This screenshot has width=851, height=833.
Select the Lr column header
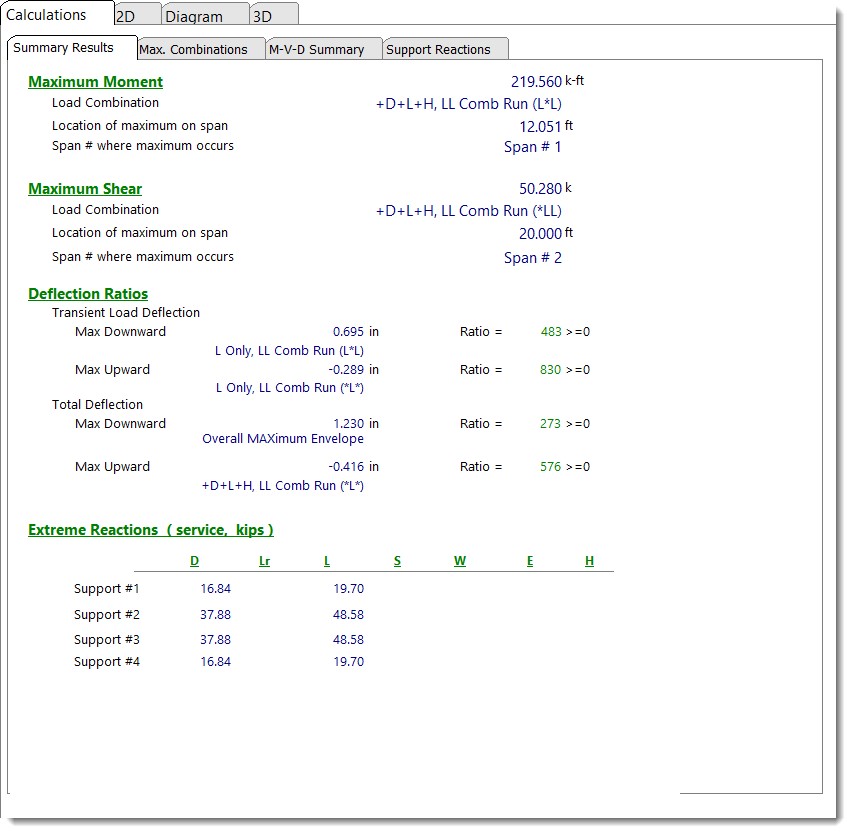tap(264, 561)
